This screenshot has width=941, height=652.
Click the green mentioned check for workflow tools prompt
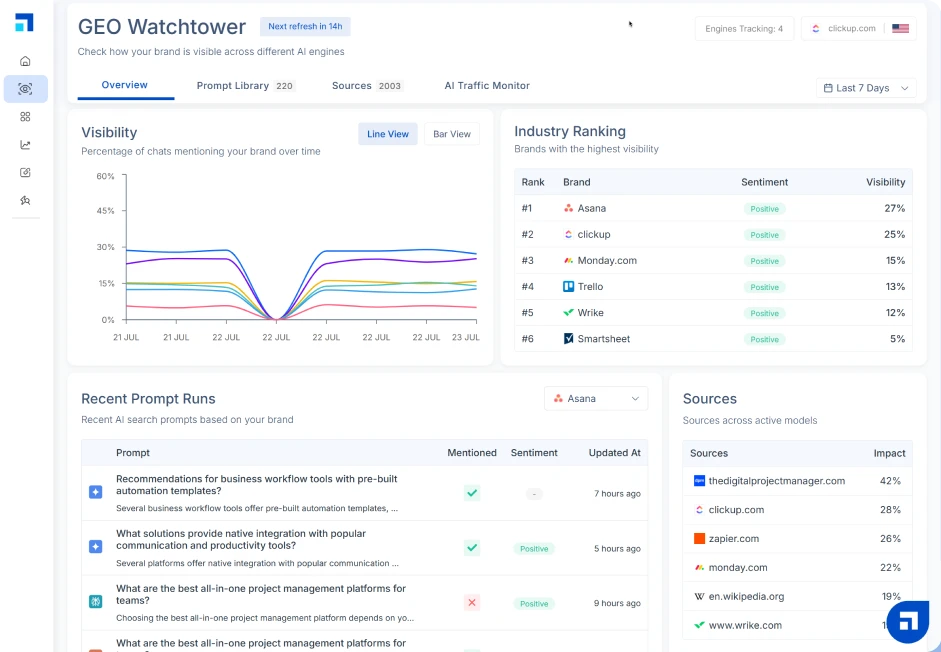point(472,493)
